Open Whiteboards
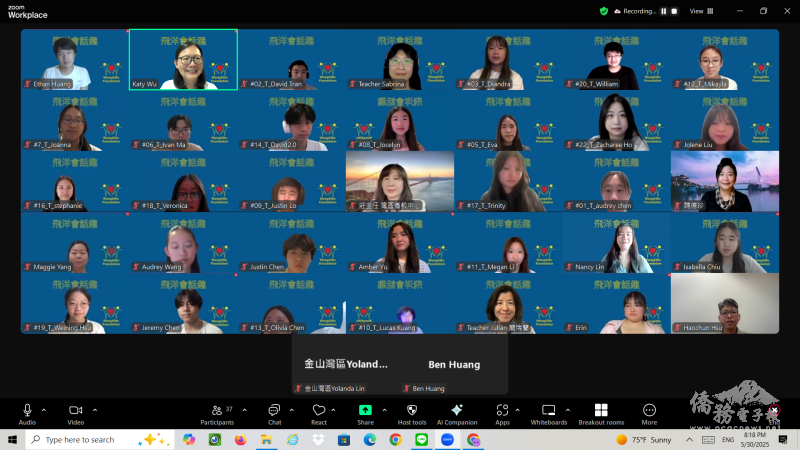 pyautogui.click(x=548, y=413)
